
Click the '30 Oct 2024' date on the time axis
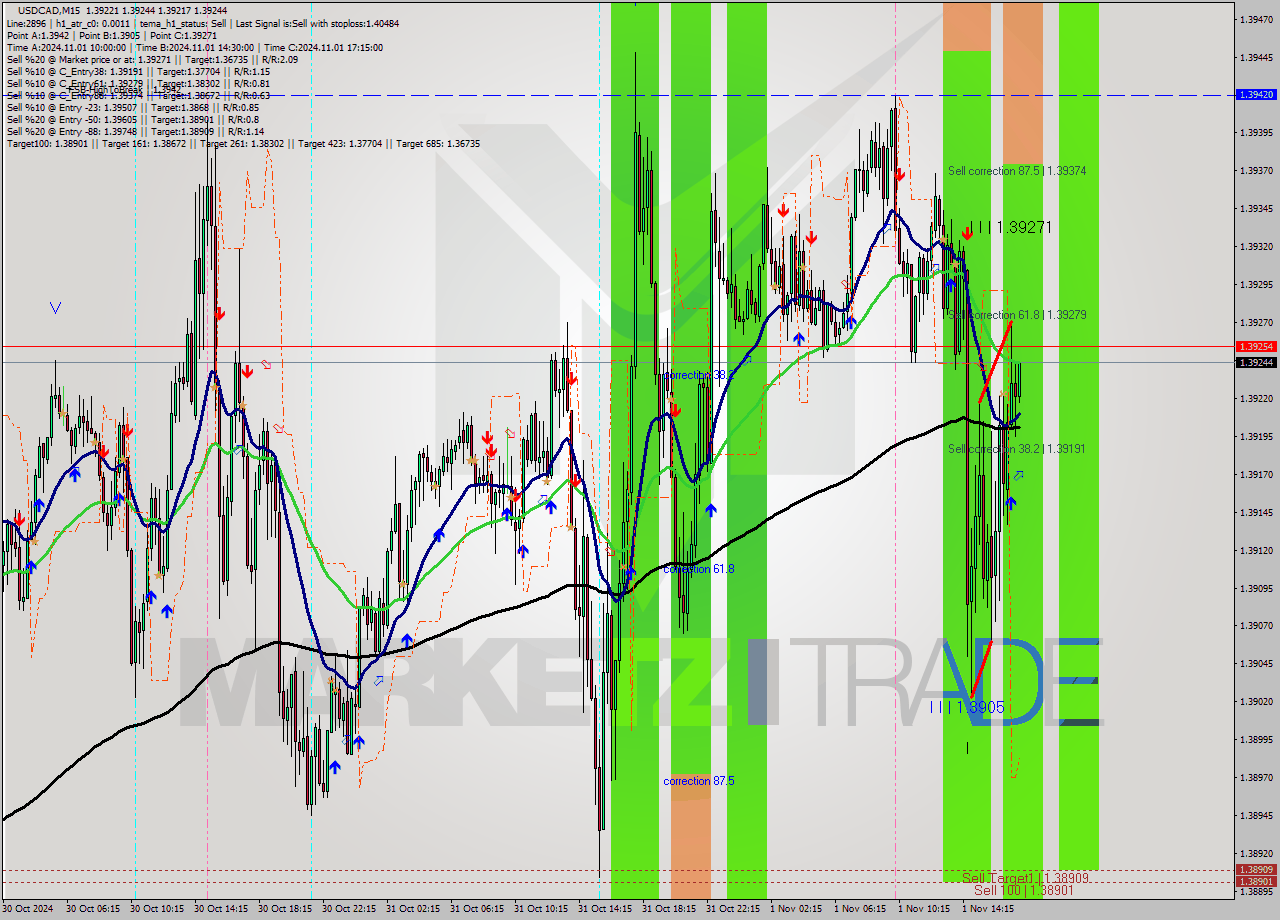click(x=28, y=909)
